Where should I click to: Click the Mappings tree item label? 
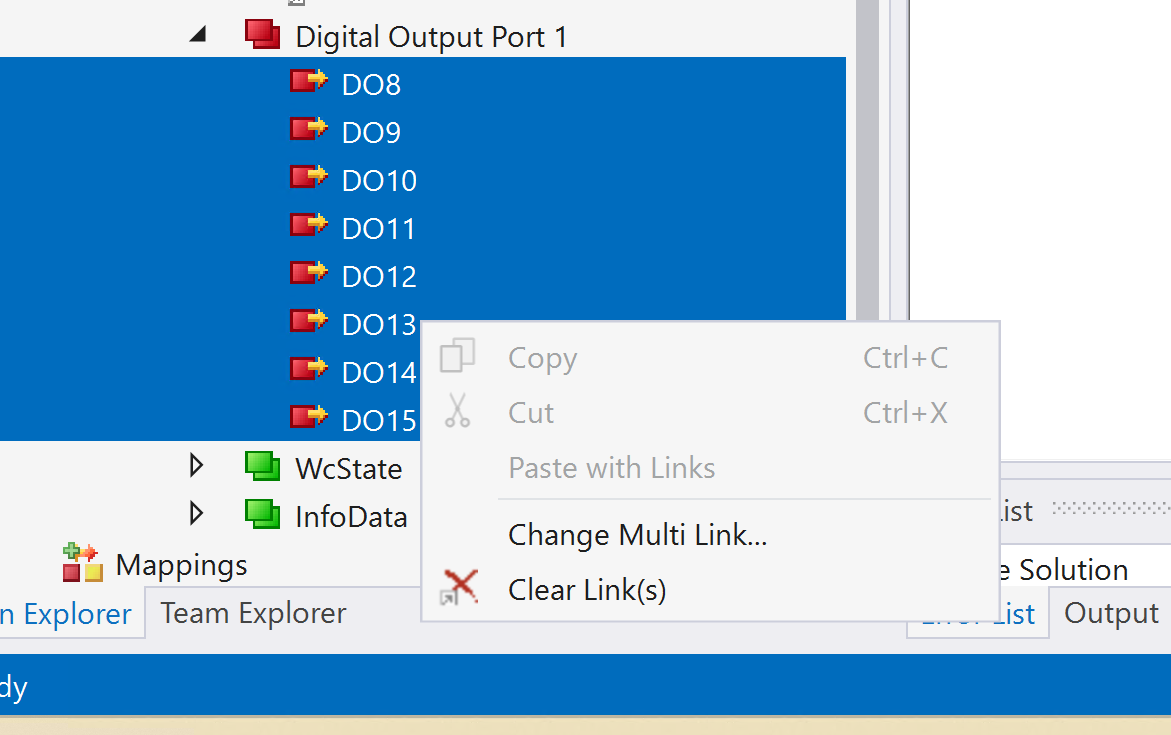coord(181,565)
